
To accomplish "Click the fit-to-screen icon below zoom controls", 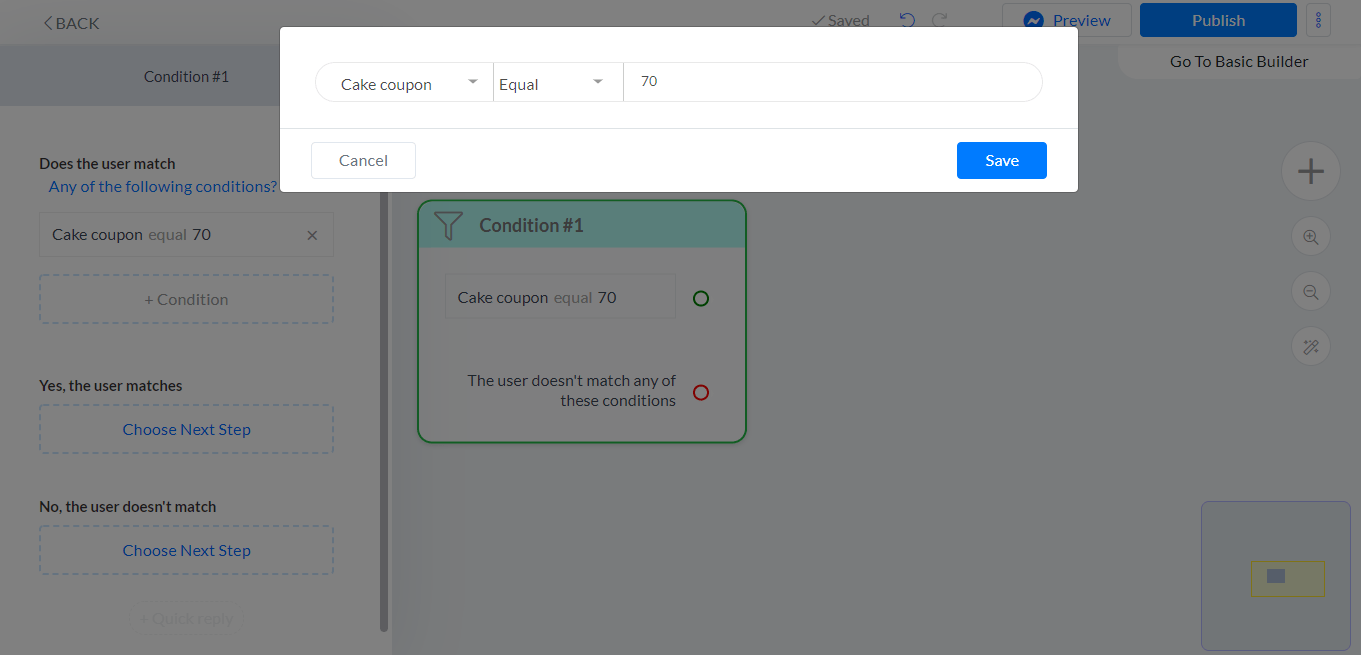I will pos(1310,345).
